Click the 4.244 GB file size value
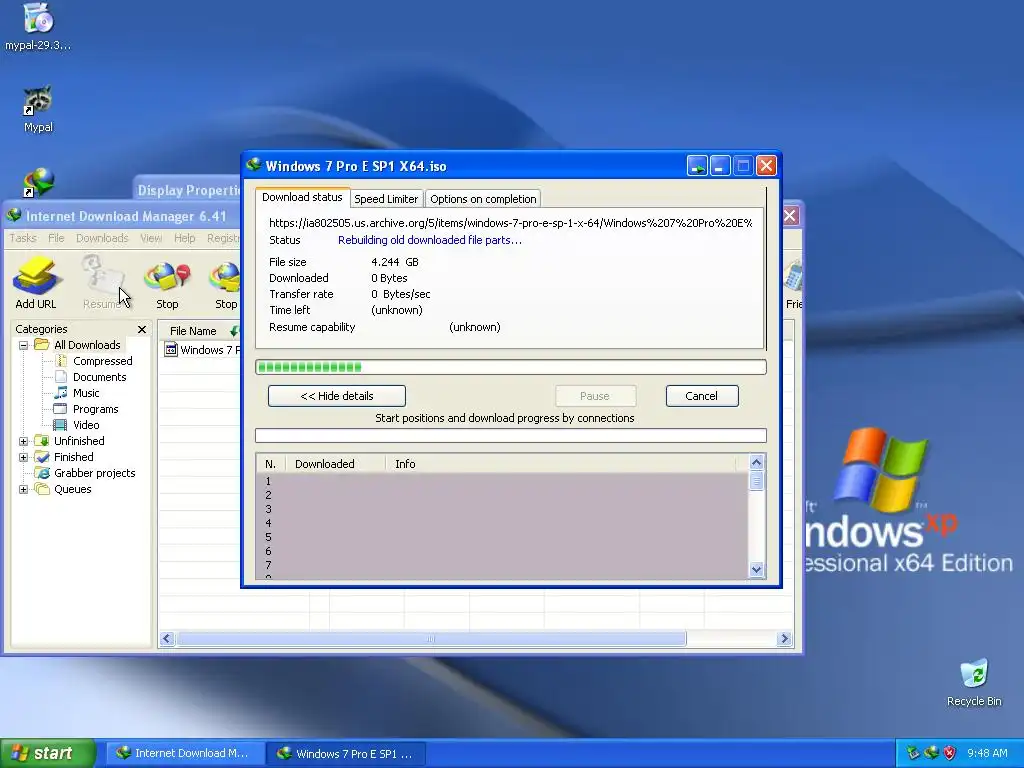Image resolution: width=1024 pixels, height=768 pixels. (394, 262)
